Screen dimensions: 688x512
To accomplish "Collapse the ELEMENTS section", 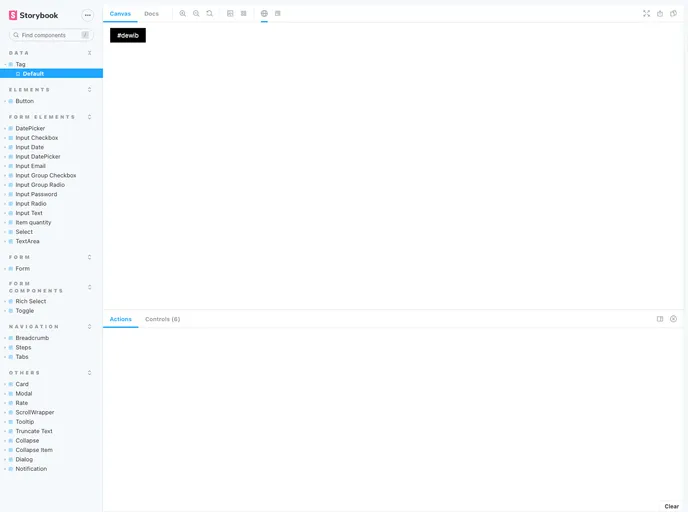I will (x=90, y=90).
